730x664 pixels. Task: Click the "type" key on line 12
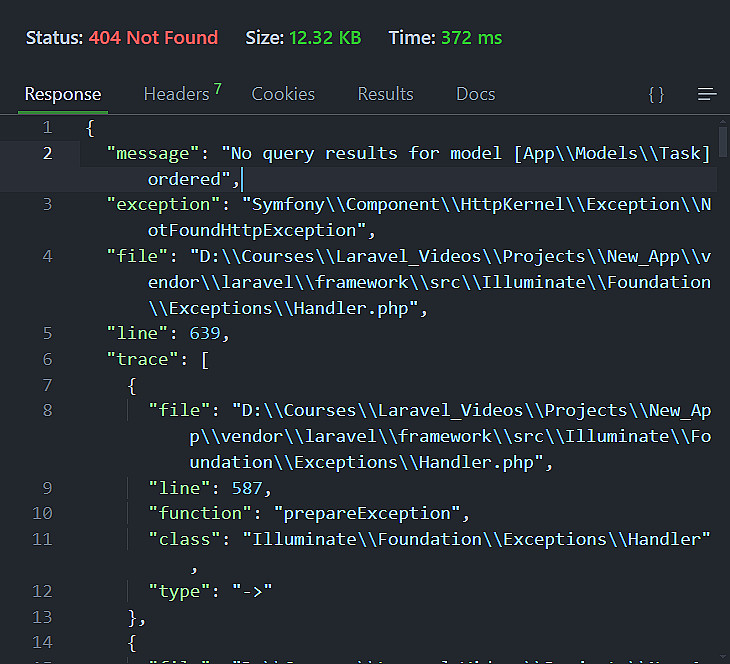(179, 590)
